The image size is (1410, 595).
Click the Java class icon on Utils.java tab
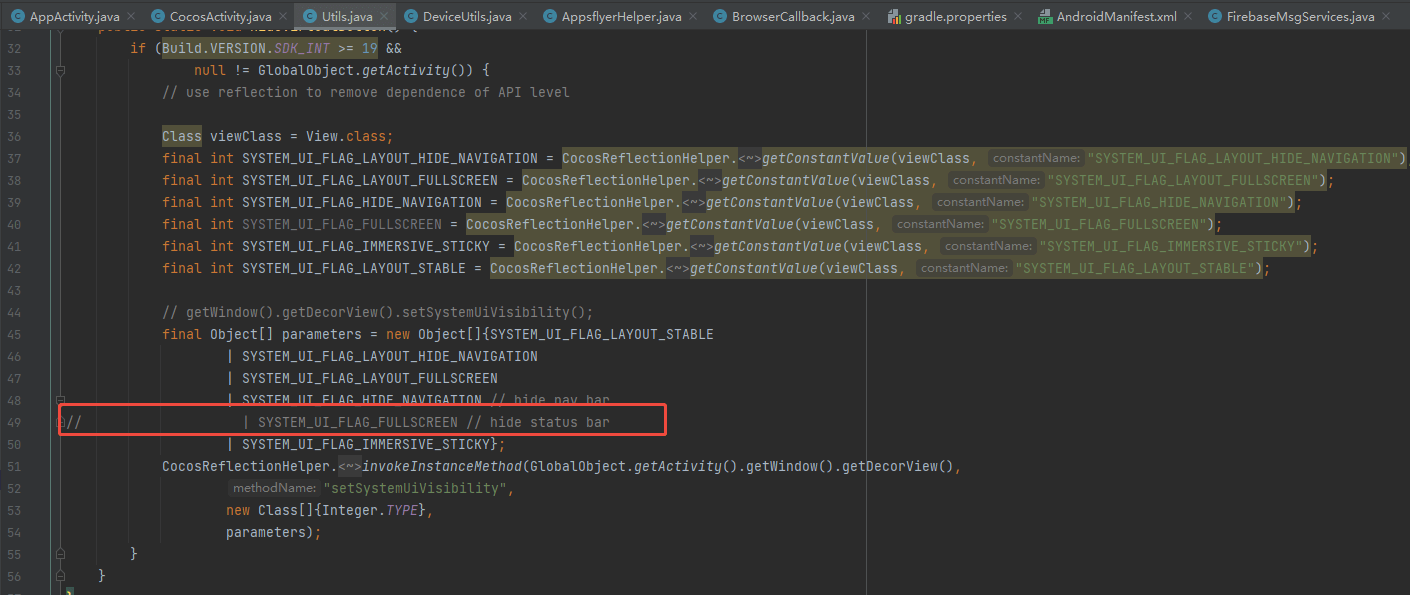(311, 17)
